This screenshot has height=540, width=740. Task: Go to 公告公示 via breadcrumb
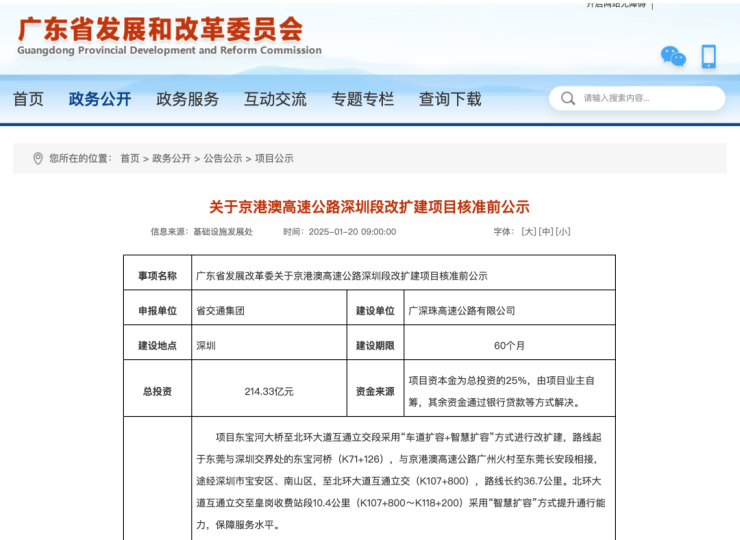pyautogui.click(x=223, y=158)
